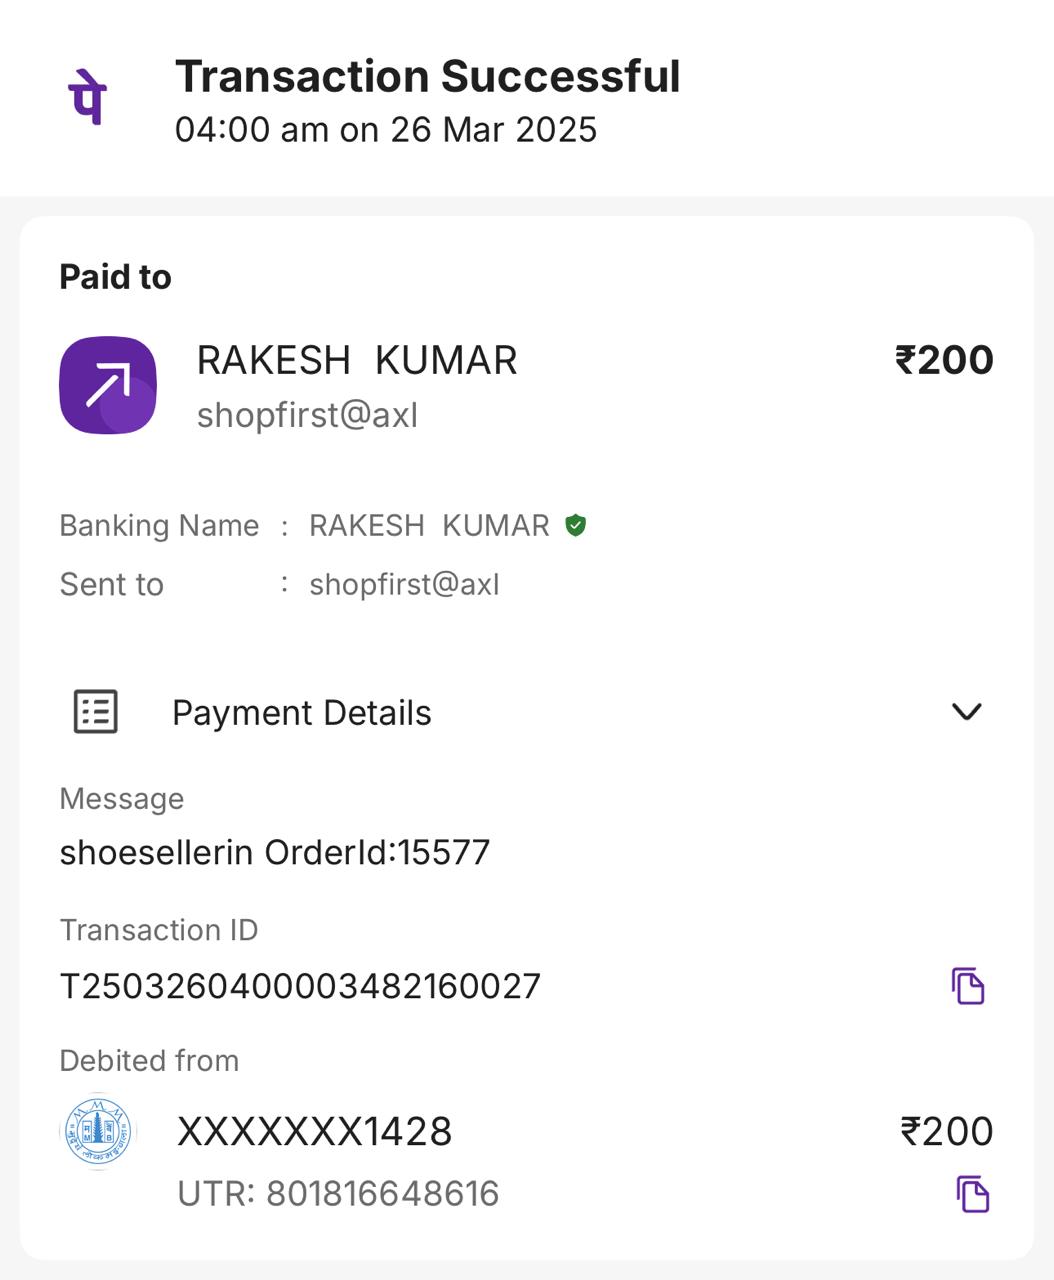Click the message shoesellerin OrderId:15577
This screenshot has width=1054, height=1280.
(x=275, y=852)
